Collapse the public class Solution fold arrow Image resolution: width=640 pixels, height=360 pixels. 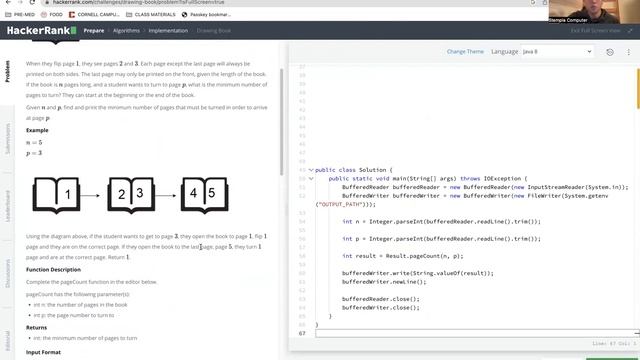tap(311, 170)
